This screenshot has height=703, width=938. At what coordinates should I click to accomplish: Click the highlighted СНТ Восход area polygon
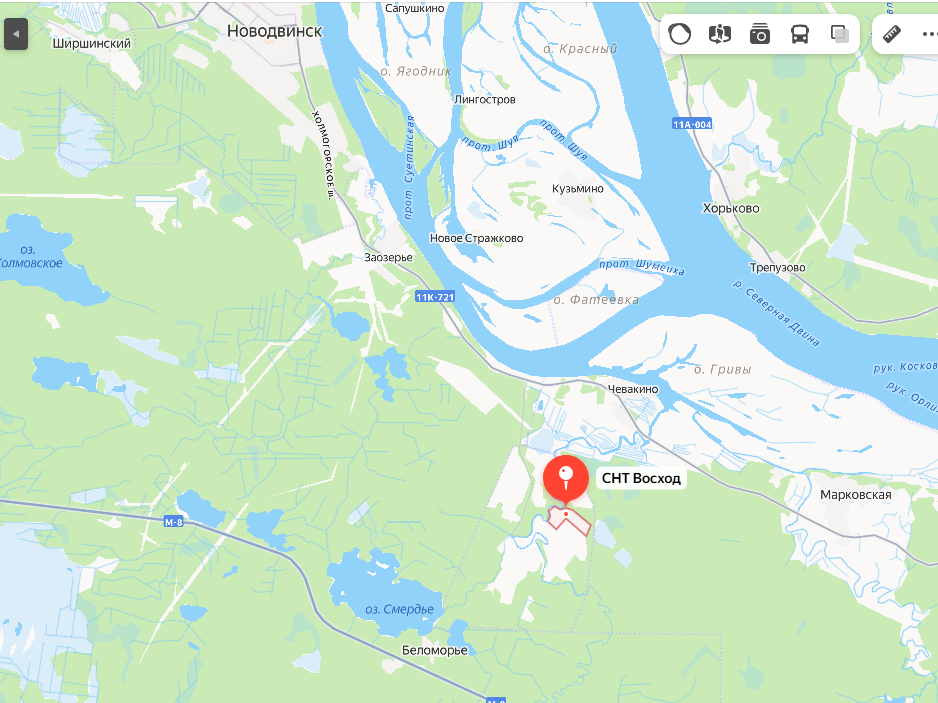[570, 521]
